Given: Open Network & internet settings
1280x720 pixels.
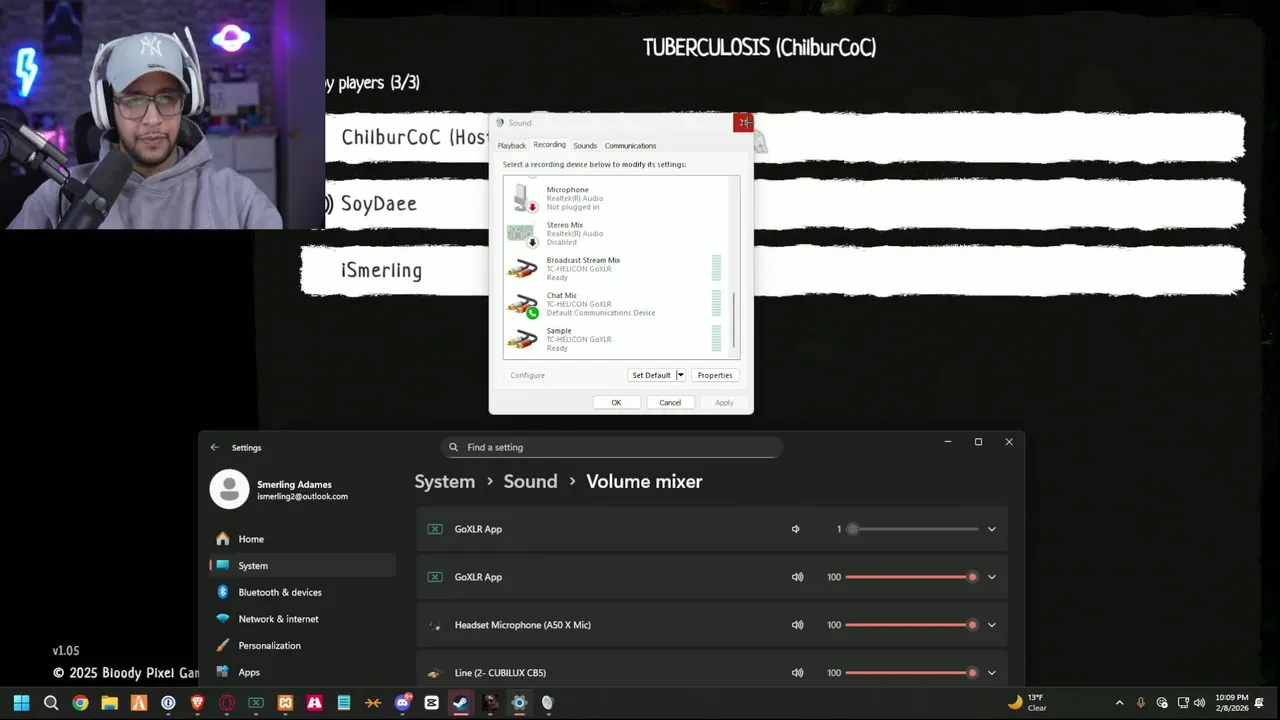Looking at the screenshot, I should [302, 619].
